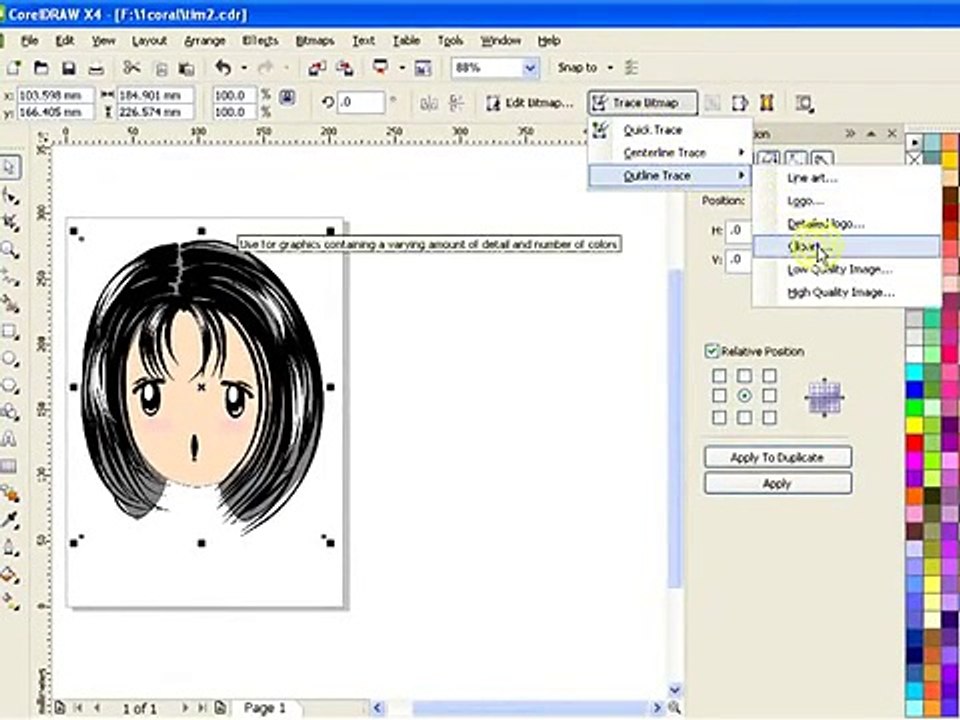The image size is (960, 720).
Task: Choose Line art from the Outline Trace submenu
Action: [x=847, y=178]
